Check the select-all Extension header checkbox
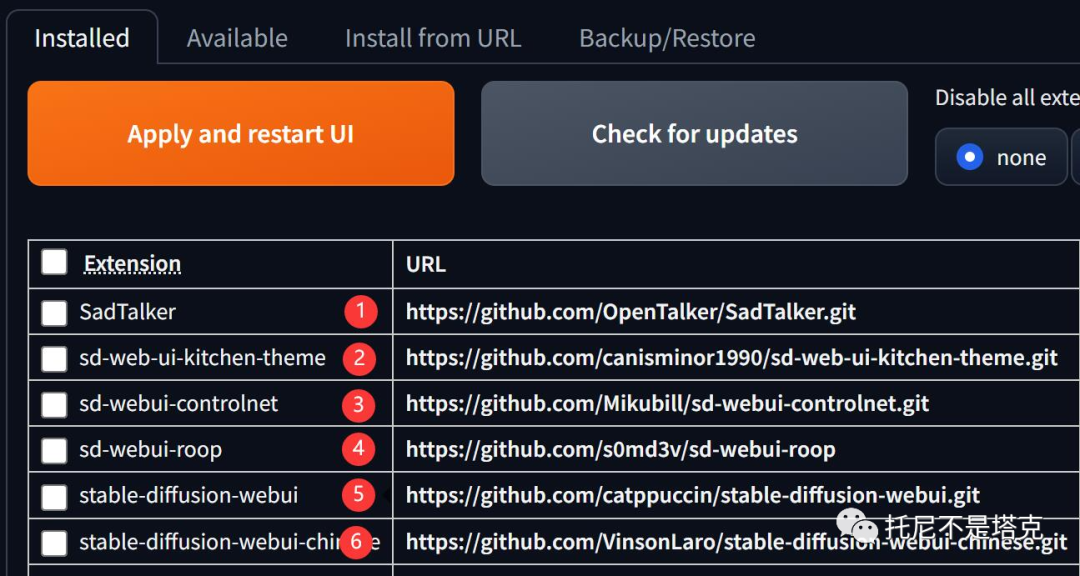 [x=54, y=263]
